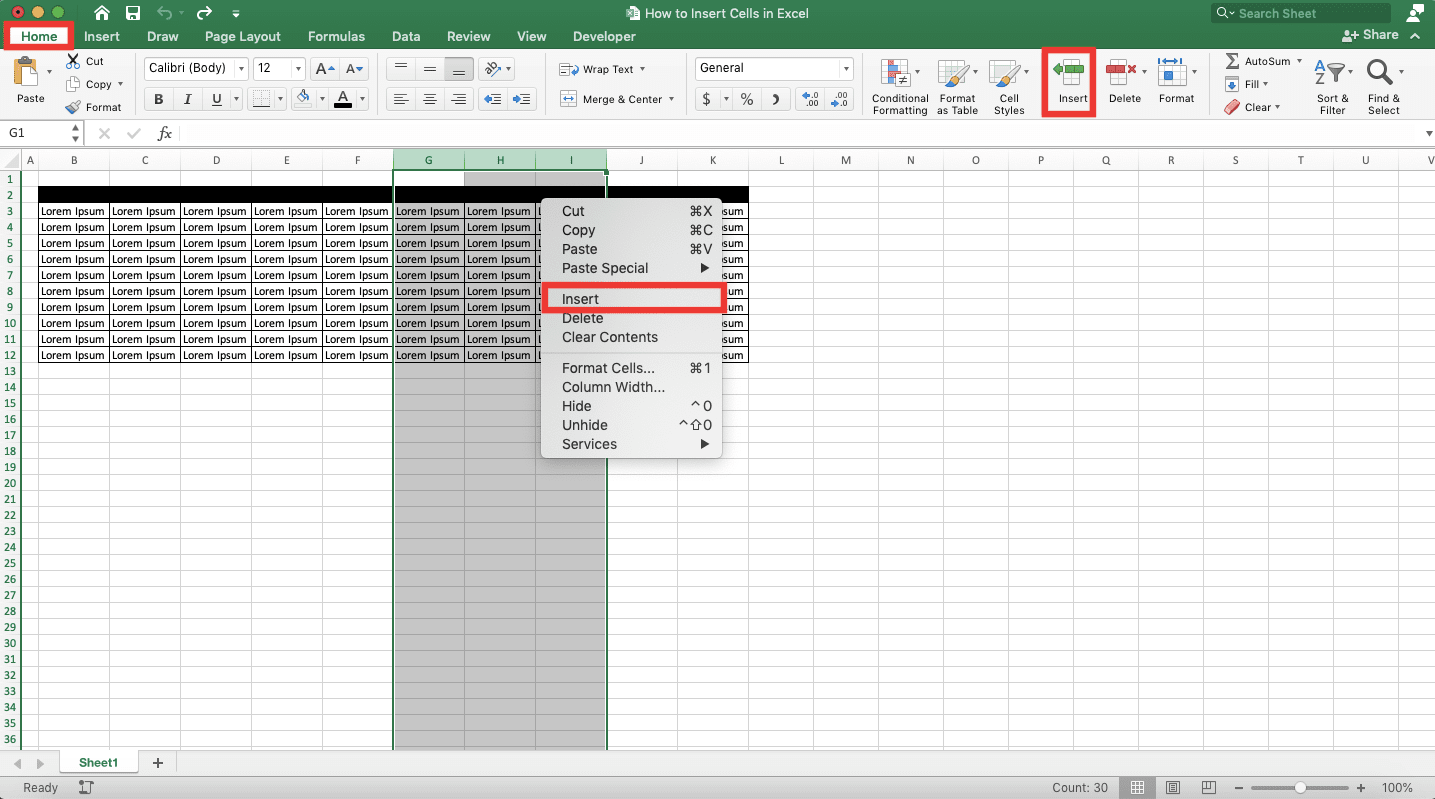The width and height of the screenshot is (1435, 799).
Task: Click the Find & Select magnifier icon
Action: tap(1380, 73)
